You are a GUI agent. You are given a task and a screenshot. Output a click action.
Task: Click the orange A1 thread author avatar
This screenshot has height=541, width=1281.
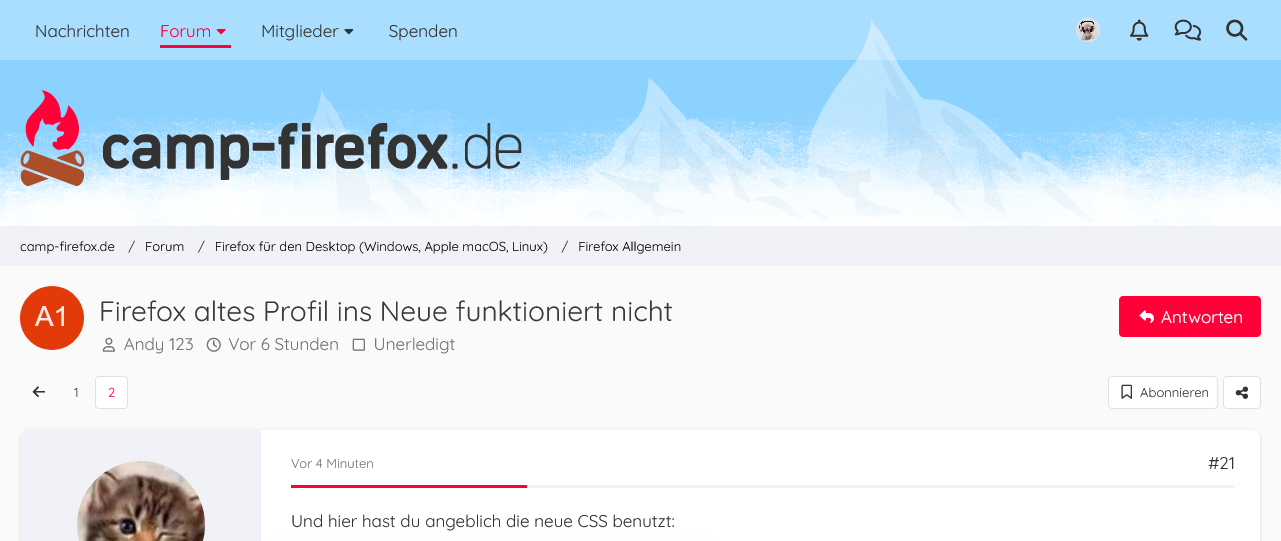pyautogui.click(x=51, y=318)
